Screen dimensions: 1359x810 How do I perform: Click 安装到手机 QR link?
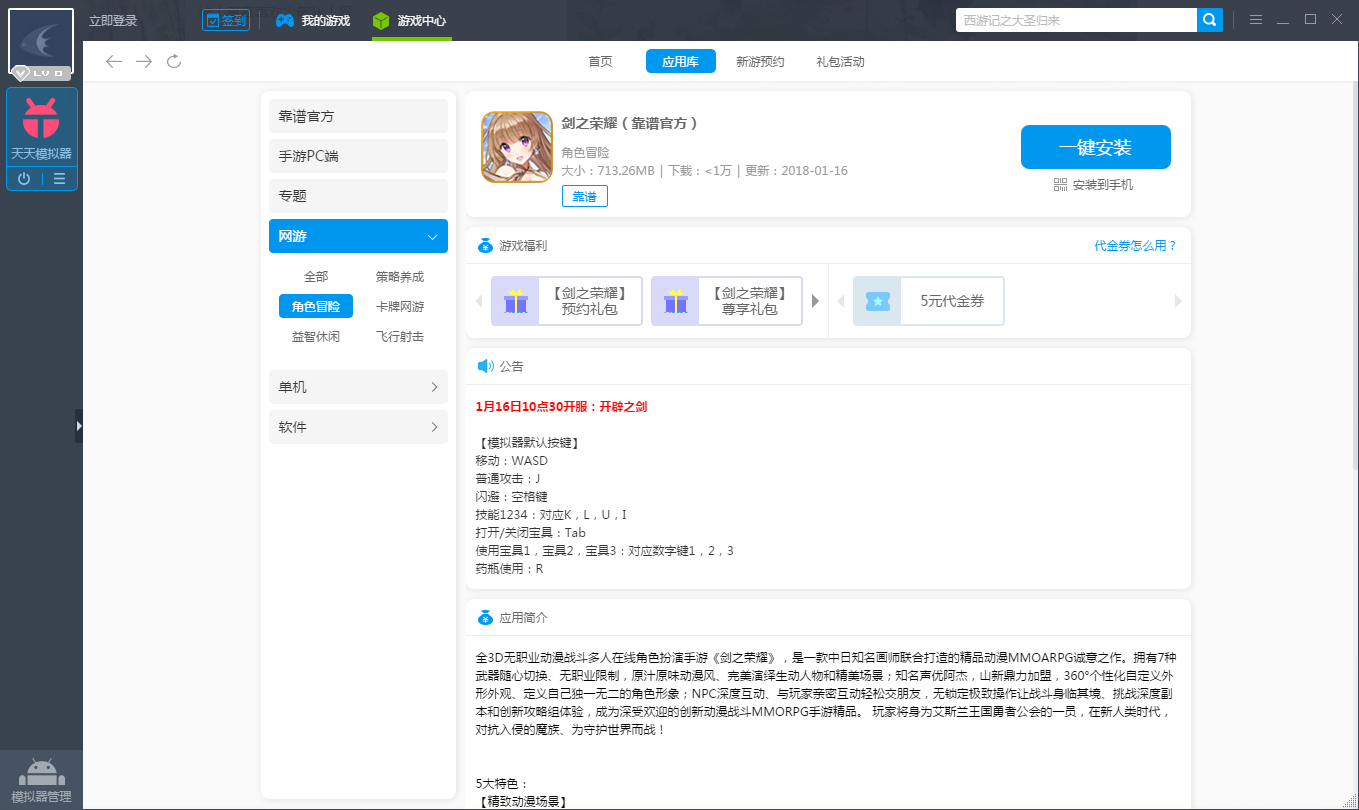[x=1094, y=185]
